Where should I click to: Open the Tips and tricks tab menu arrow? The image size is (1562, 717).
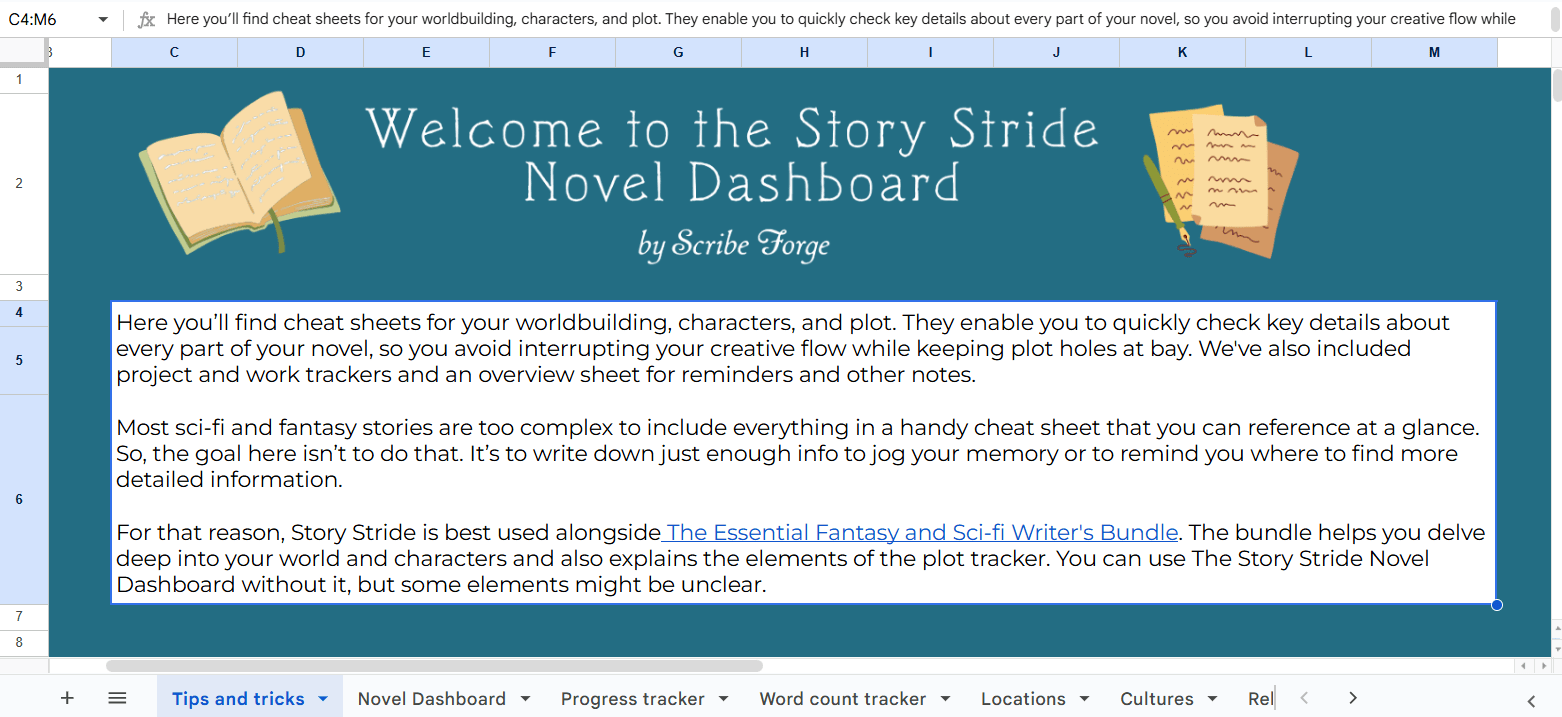pyautogui.click(x=322, y=698)
